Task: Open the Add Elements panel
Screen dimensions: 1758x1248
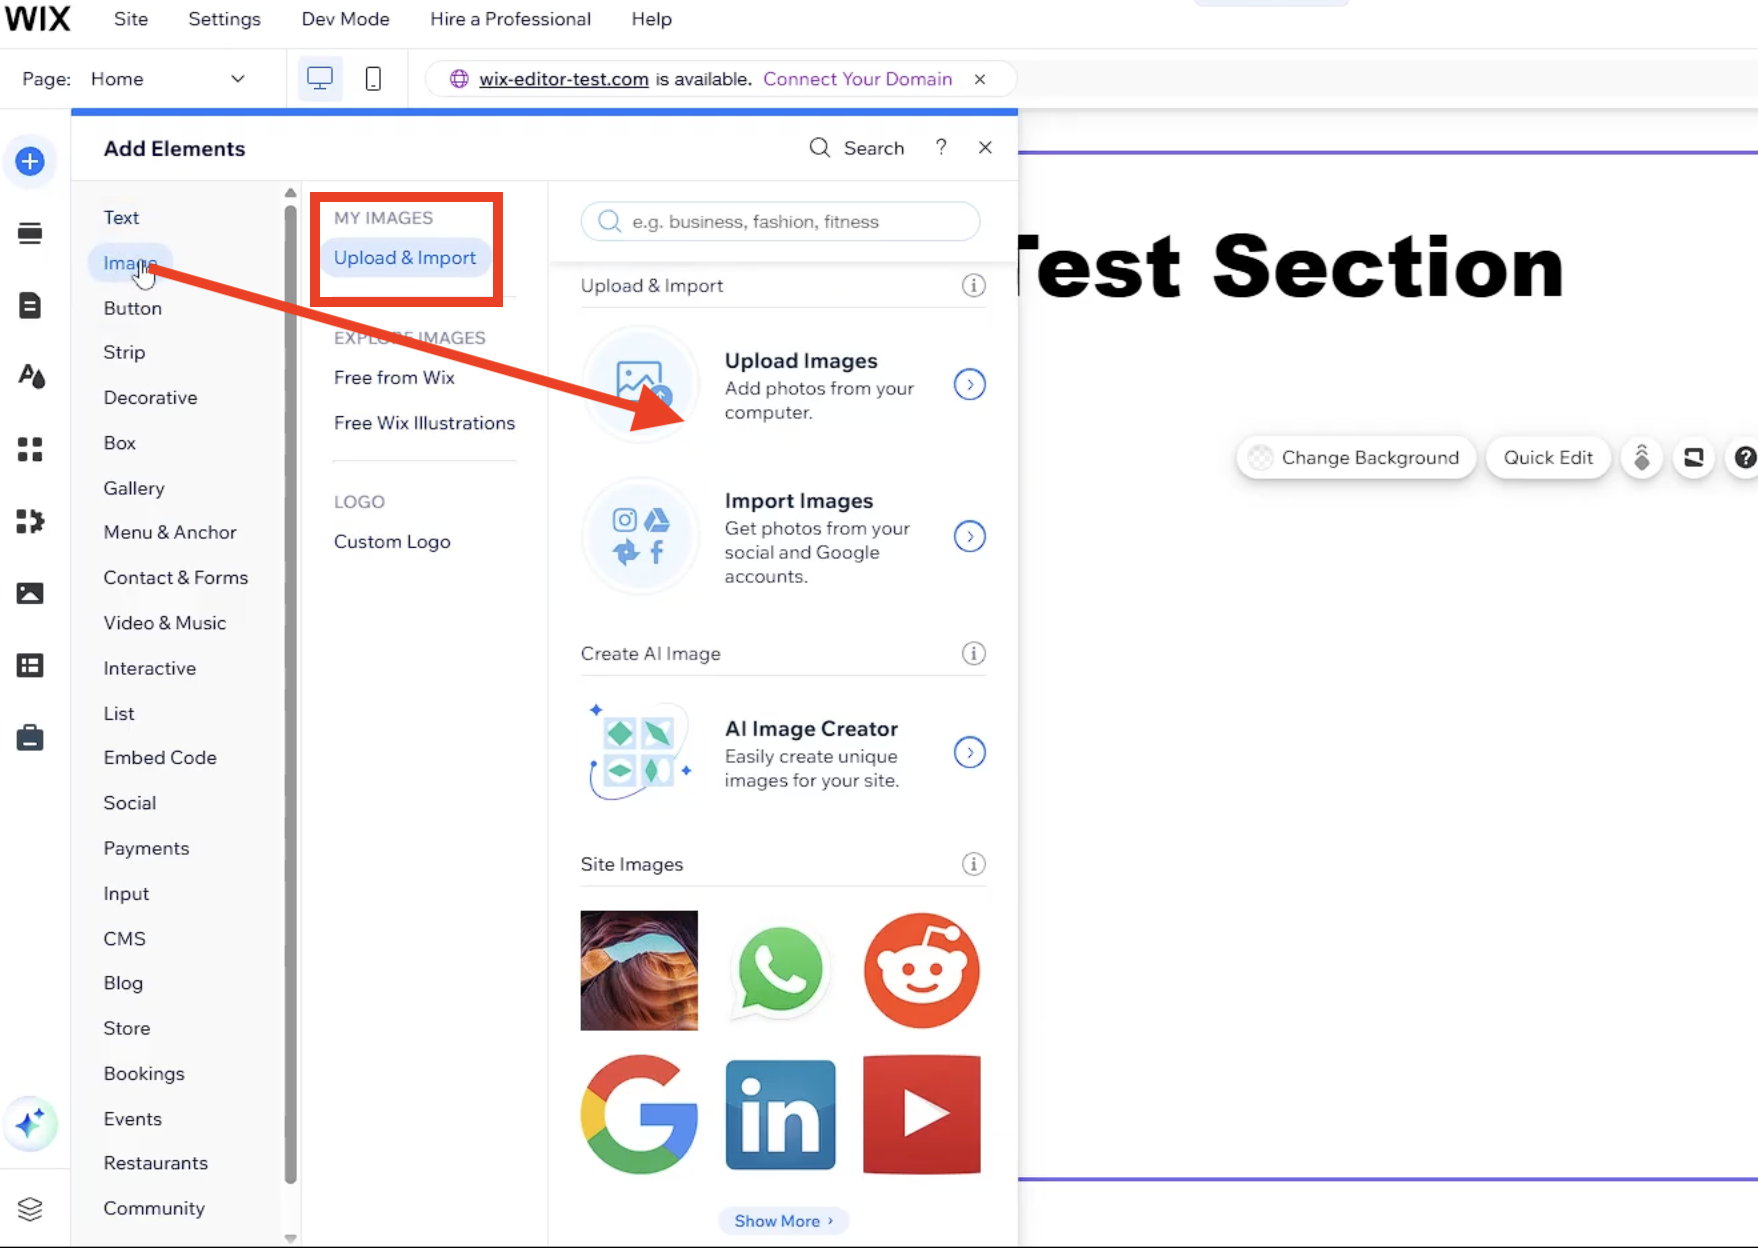Action: [x=30, y=161]
